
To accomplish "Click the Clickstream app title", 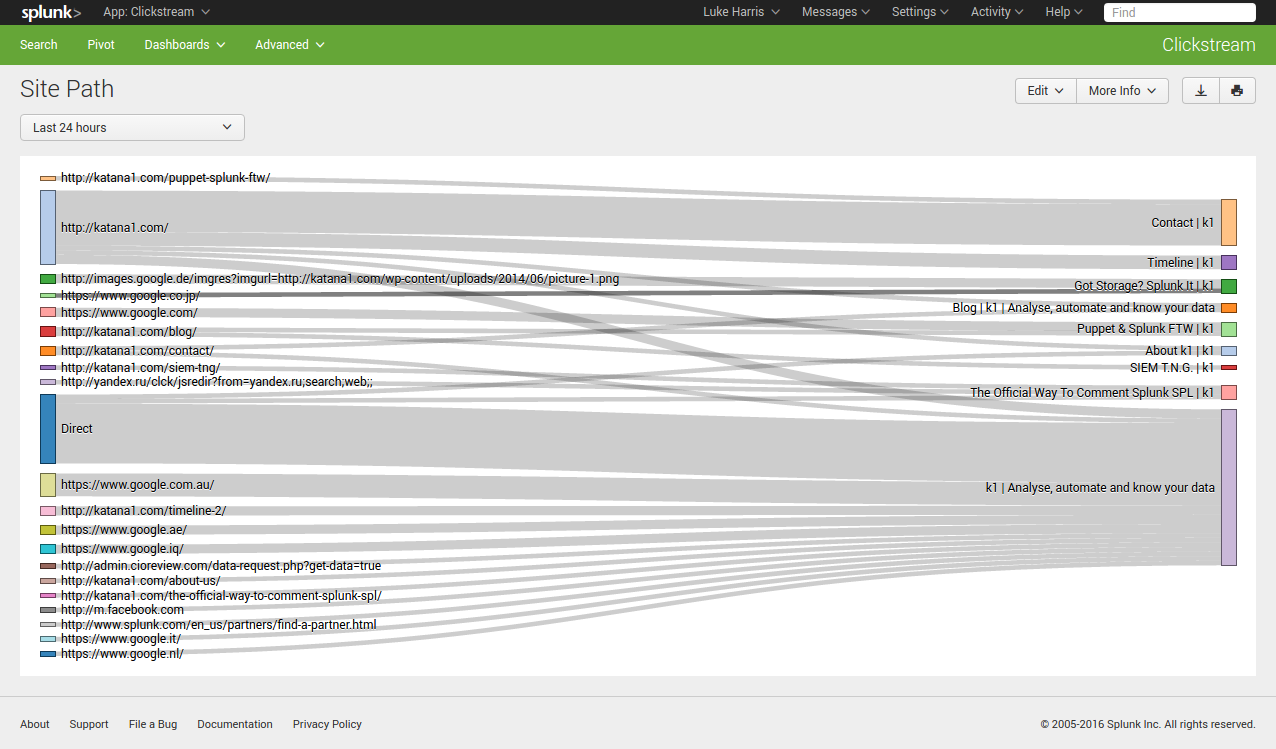I will coord(1208,45).
